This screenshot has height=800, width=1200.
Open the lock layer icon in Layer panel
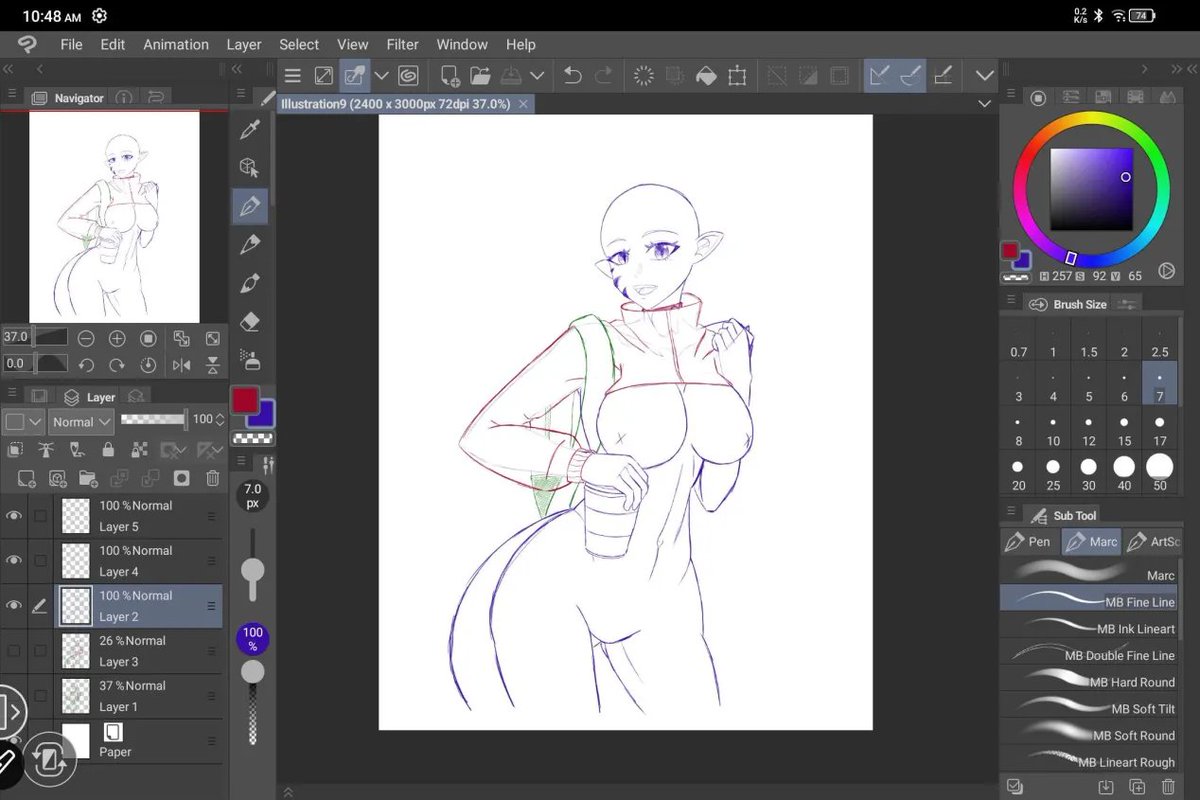108,450
